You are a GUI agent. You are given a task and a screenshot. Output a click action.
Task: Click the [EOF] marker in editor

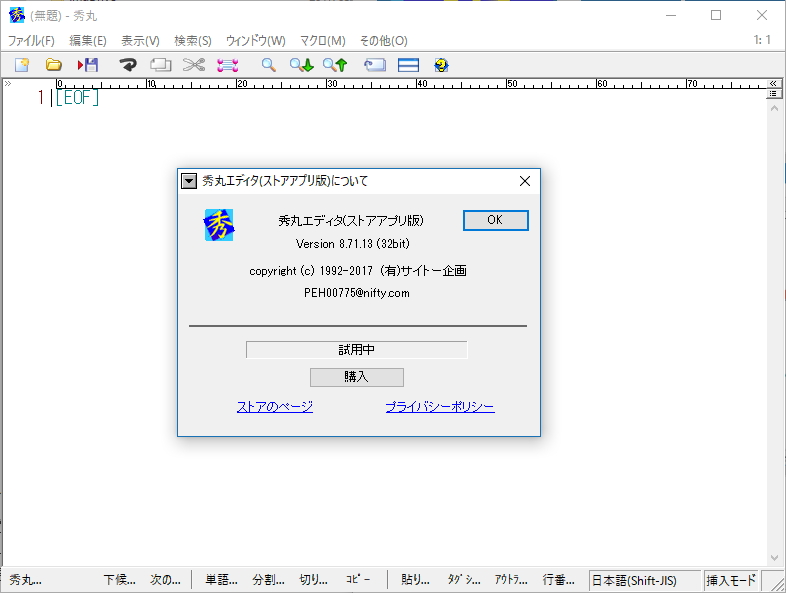point(77,97)
